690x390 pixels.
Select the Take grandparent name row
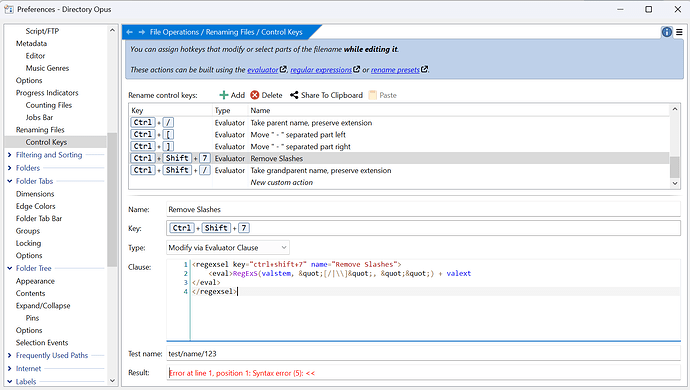(x=399, y=170)
